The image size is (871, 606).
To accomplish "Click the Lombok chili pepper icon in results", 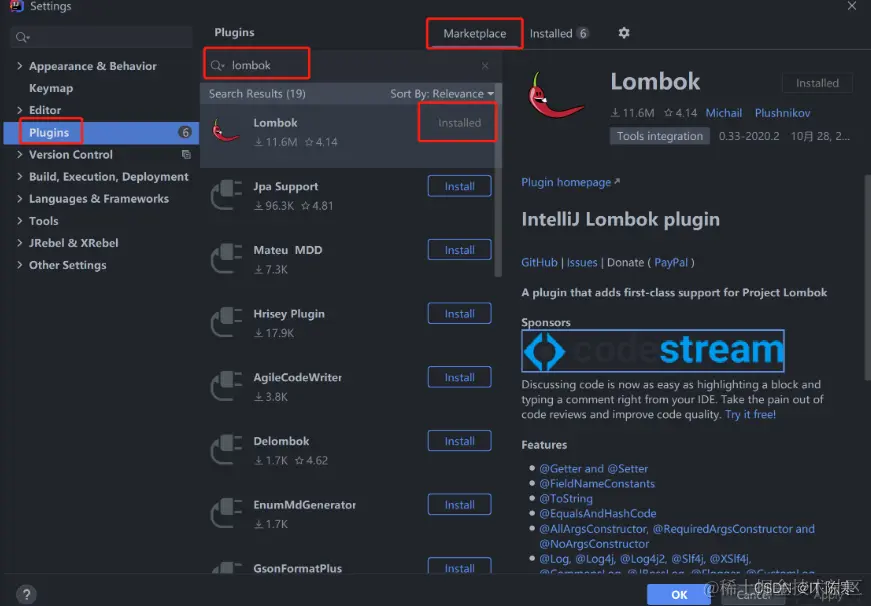I will (x=226, y=131).
